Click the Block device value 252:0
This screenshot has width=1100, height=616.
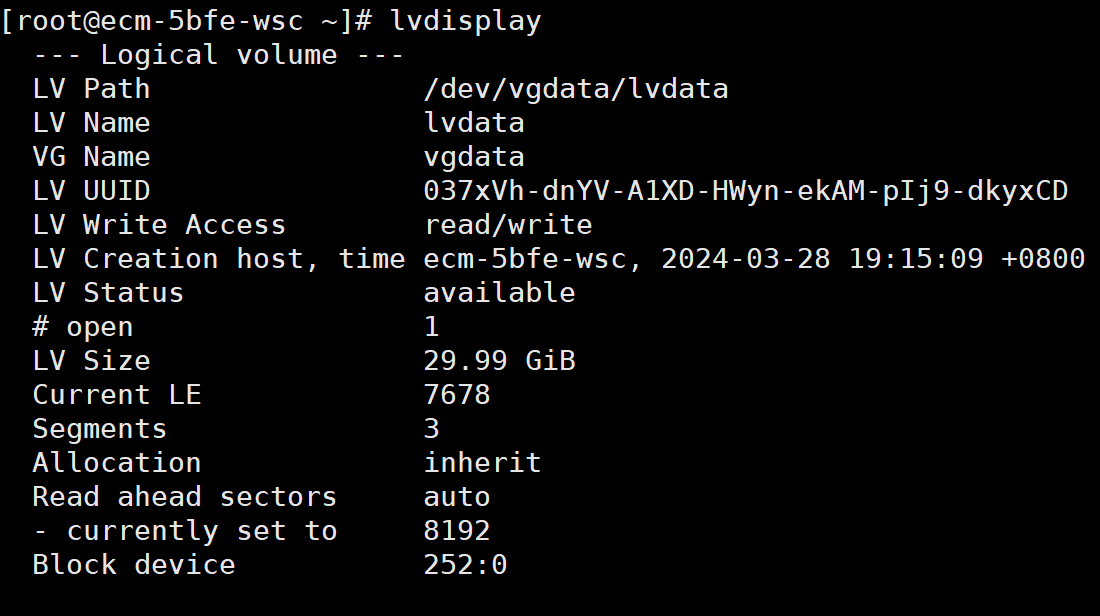(465, 565)
